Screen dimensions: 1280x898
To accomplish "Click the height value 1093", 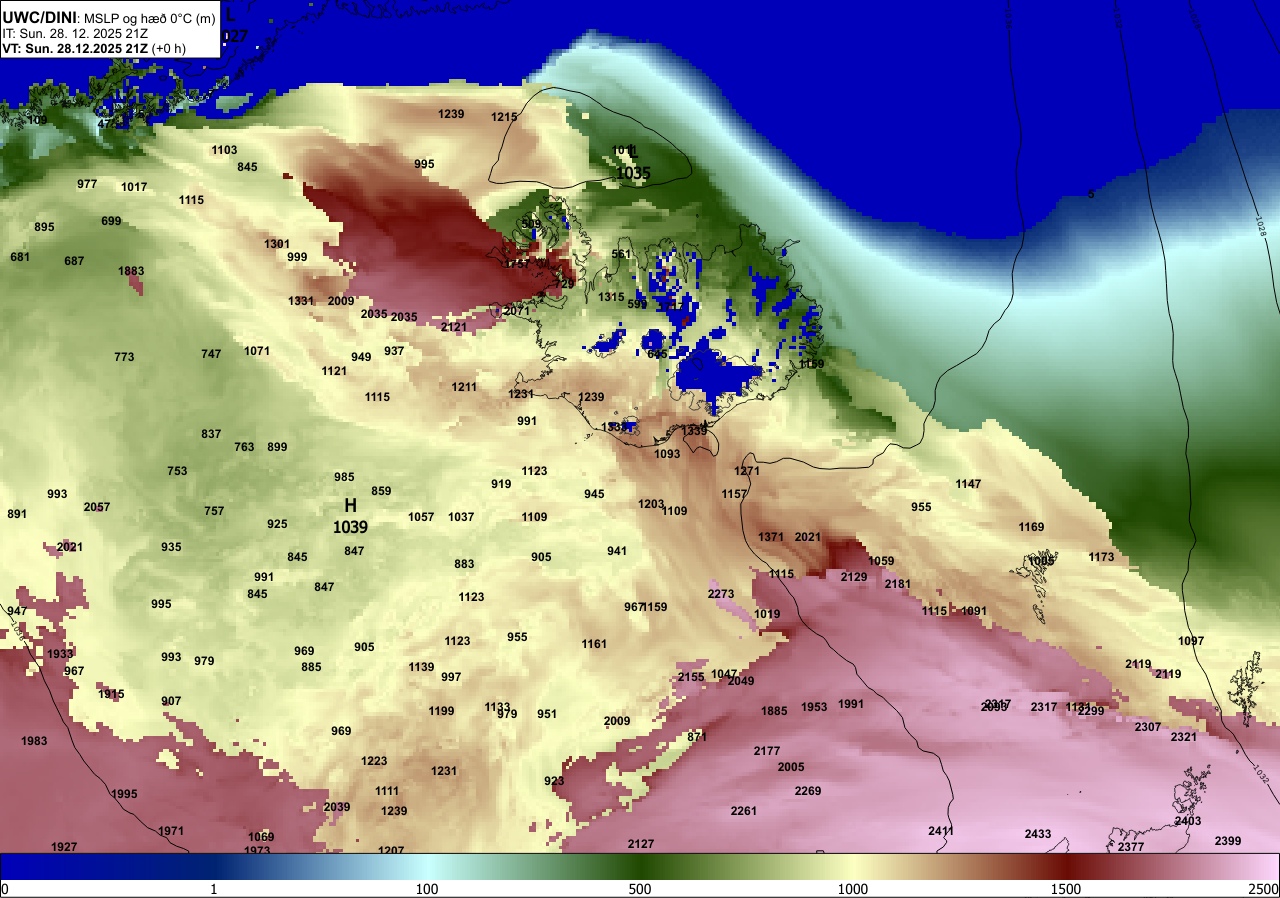I will pos(667,454).
